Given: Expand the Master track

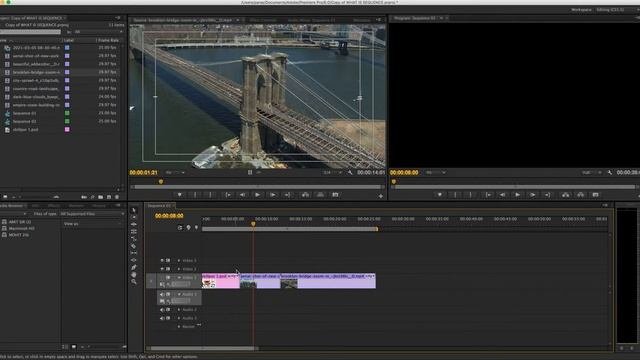Looking at the screenshot, I should [179, 327].
